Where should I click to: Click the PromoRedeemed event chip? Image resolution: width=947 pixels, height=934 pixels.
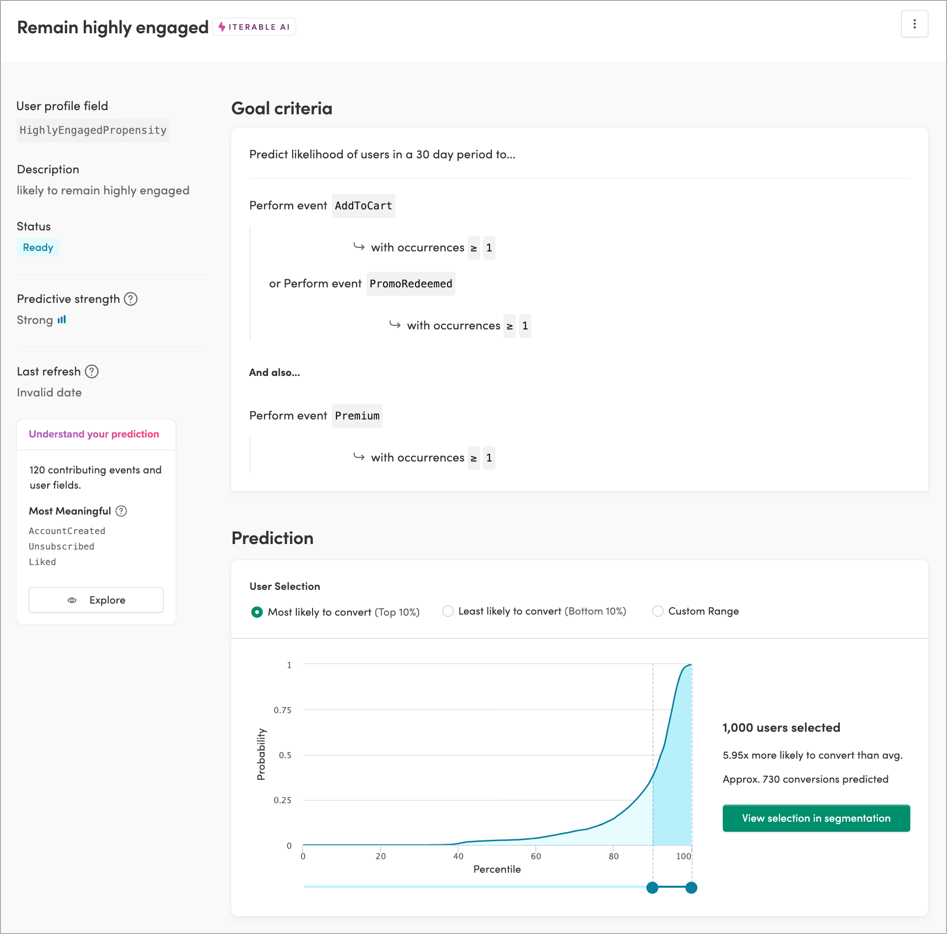point(410,283)
